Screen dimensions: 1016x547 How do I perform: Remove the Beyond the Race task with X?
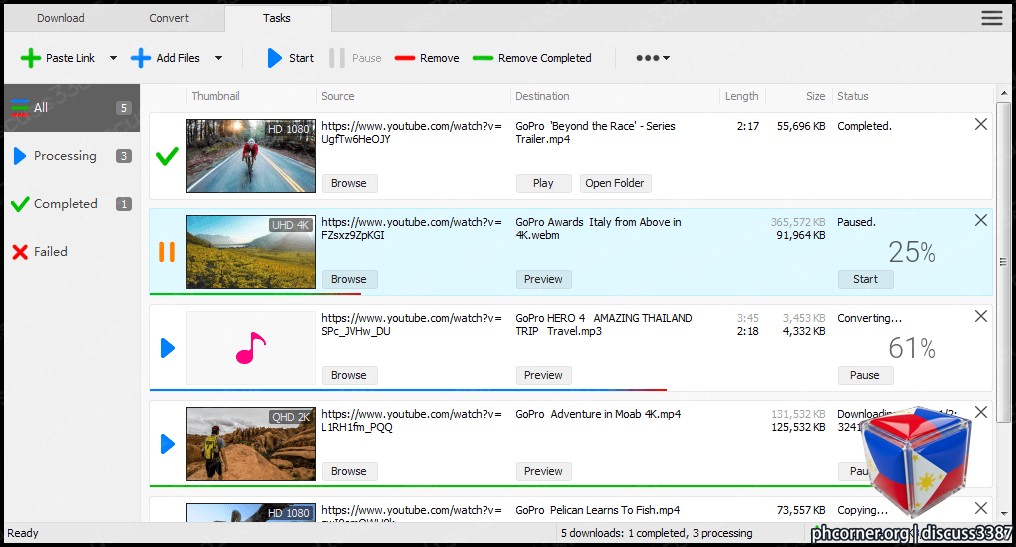pyautogui.click(x=980, y=124)
